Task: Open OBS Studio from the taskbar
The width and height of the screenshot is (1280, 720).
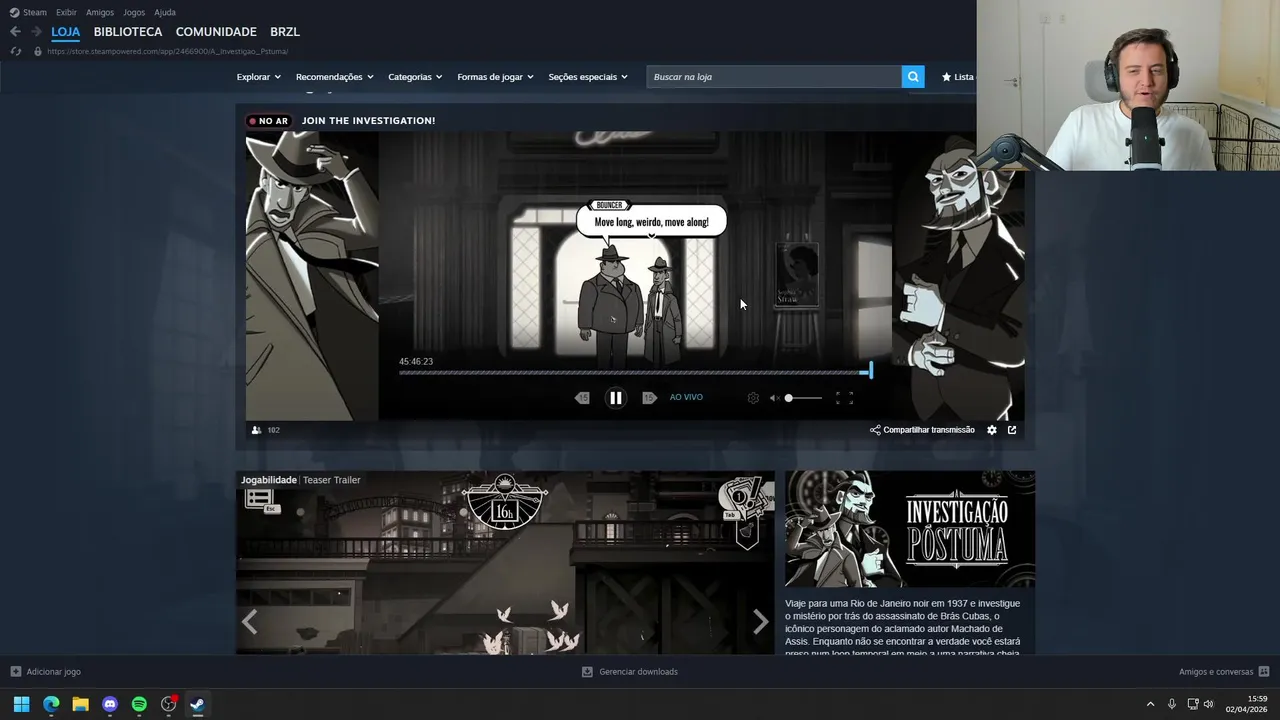Action: click(169, 704)
